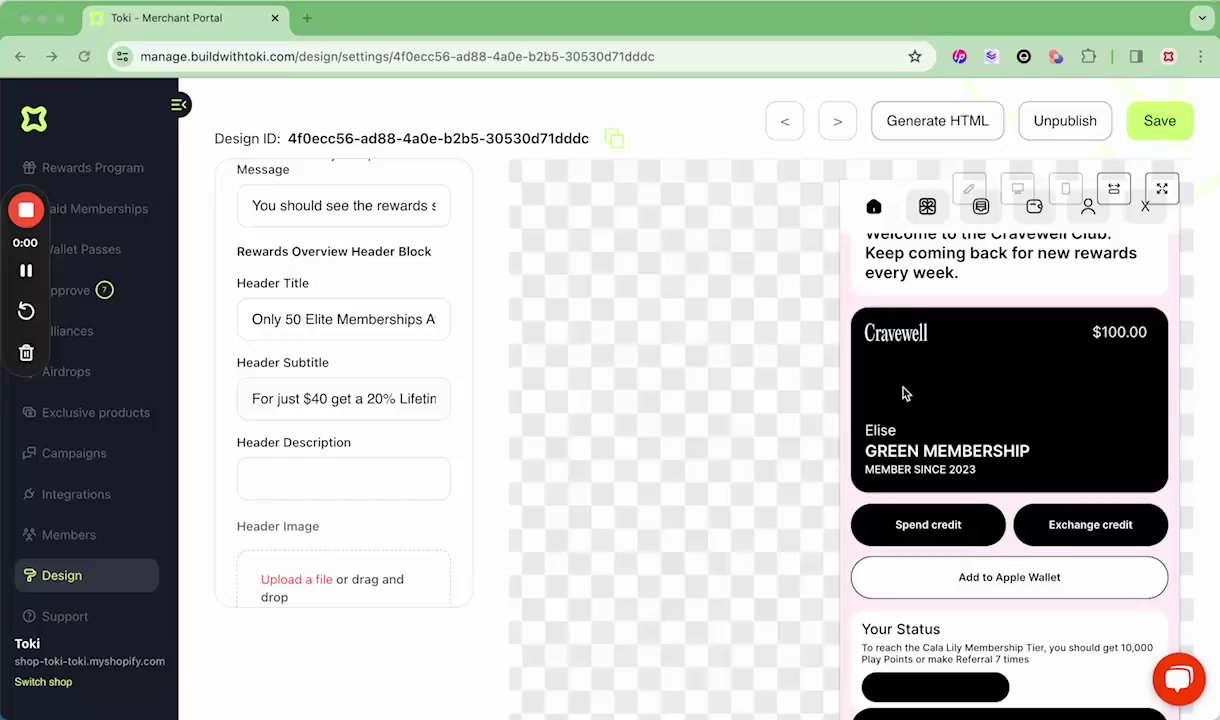Go to the previous design with the < button
This screenshot has height=720, width=1220.
785,121
